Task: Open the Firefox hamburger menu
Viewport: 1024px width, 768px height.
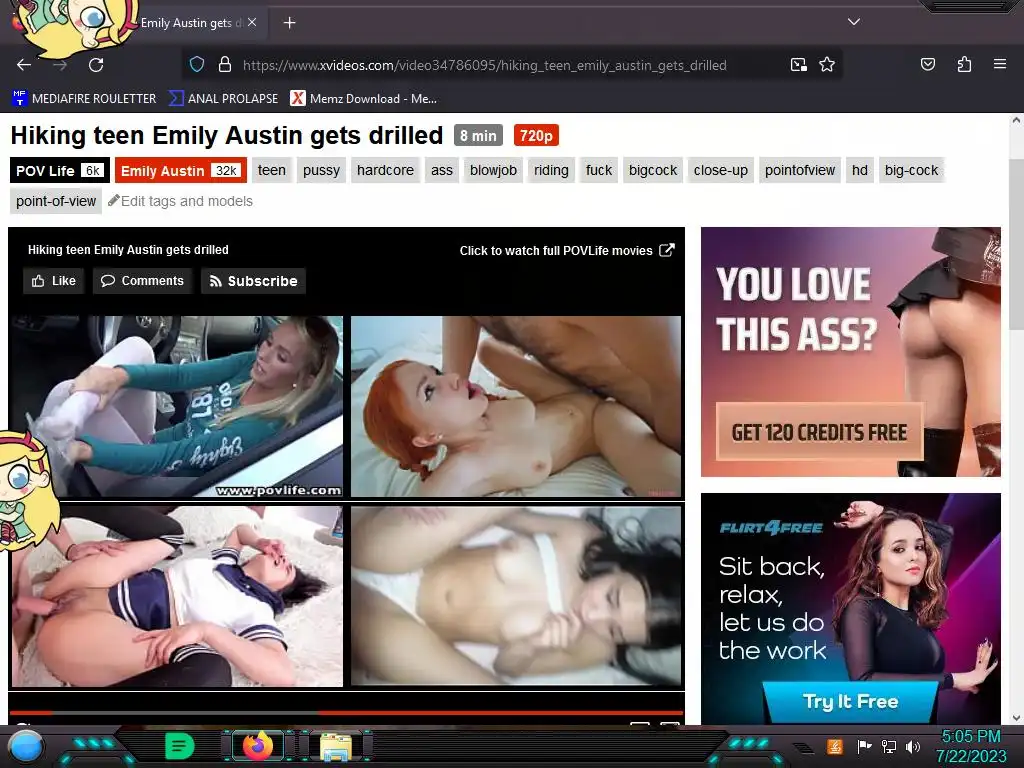Action: click(x=999, y=64)
